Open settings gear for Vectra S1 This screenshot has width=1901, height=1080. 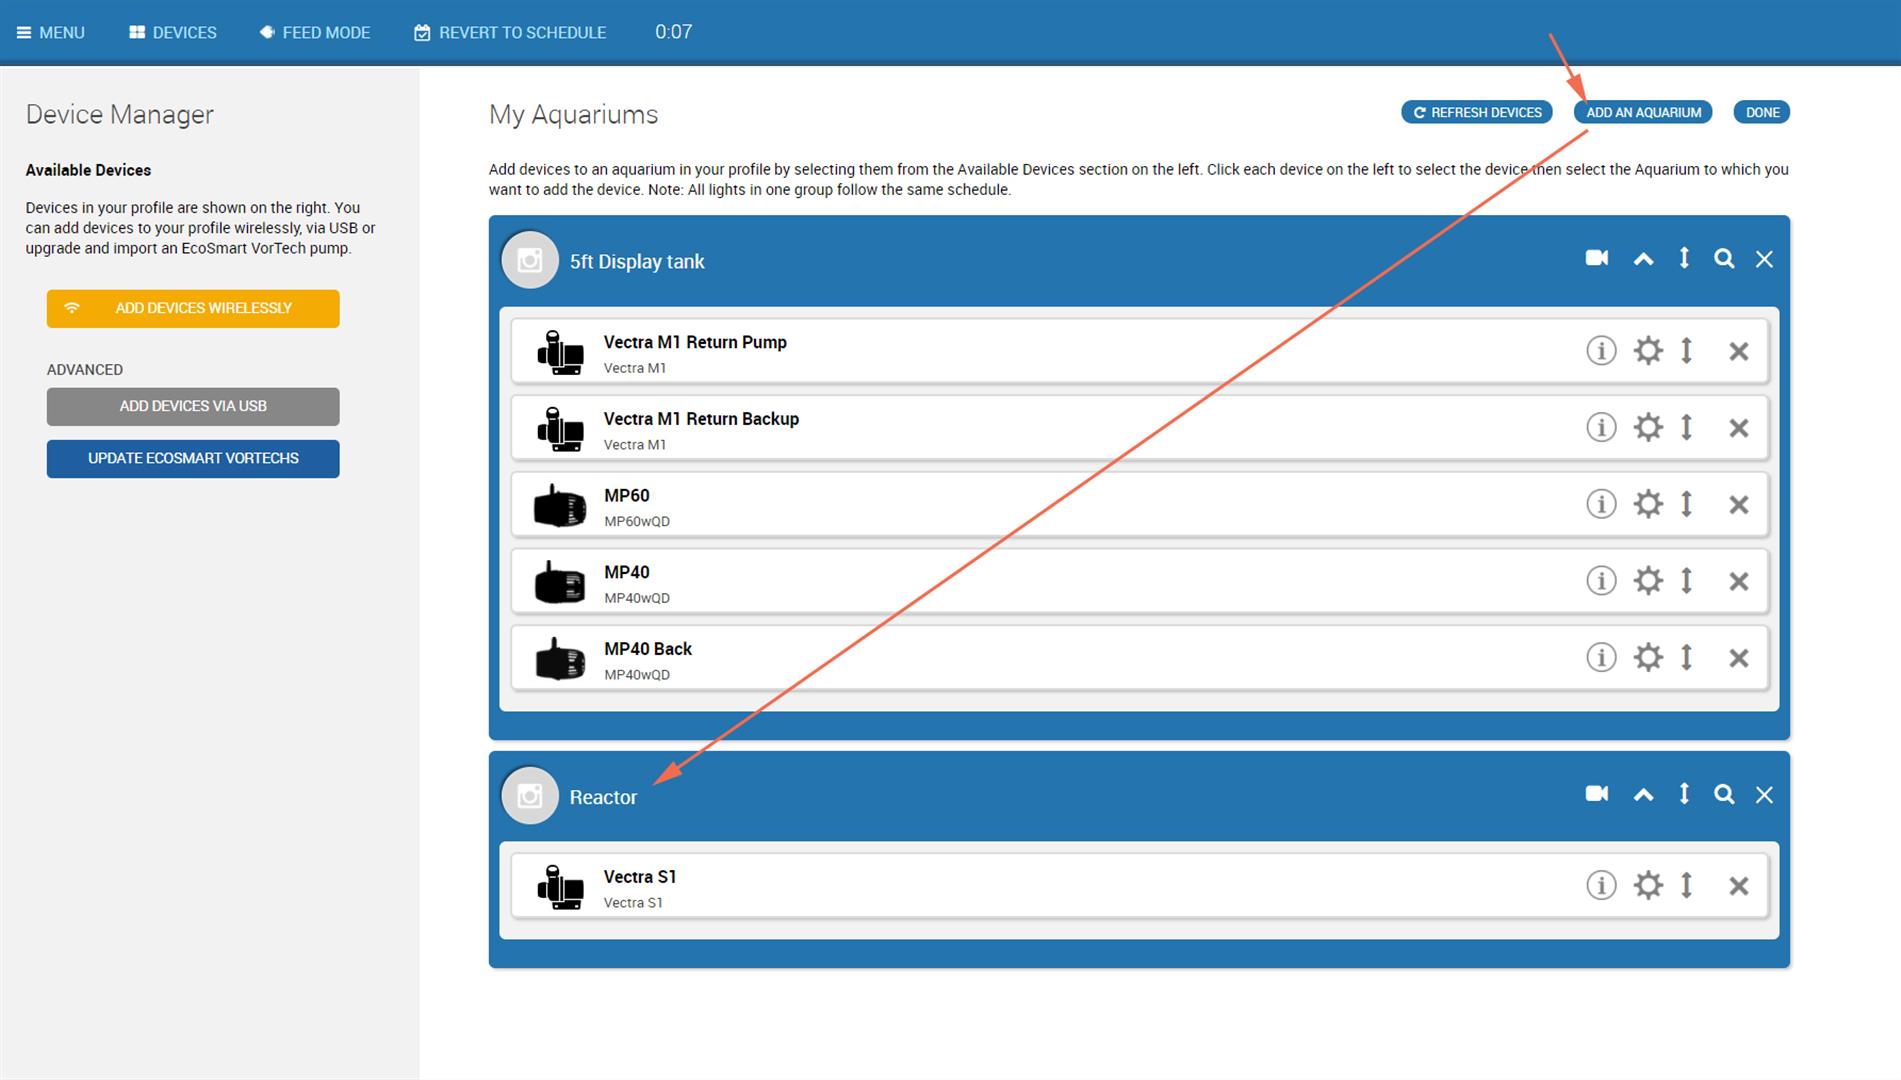point(1648,886)
